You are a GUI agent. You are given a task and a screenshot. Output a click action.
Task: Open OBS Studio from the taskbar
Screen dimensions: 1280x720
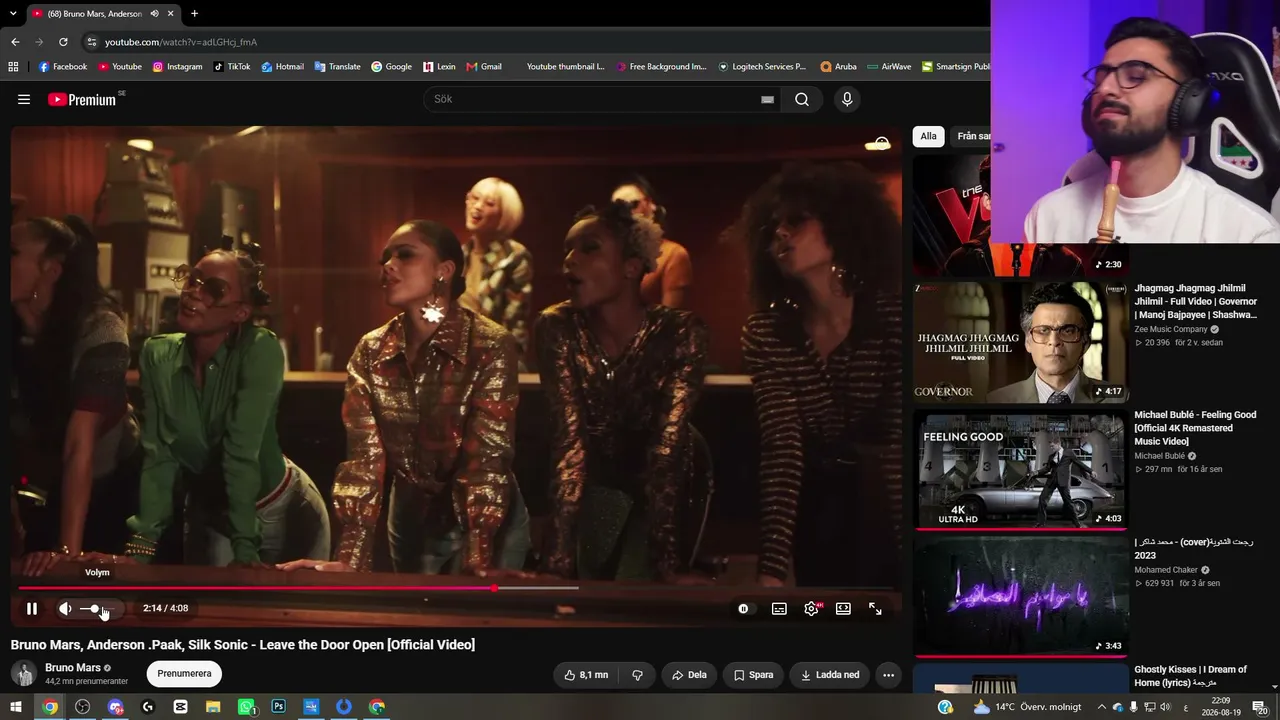pos(83,707)
